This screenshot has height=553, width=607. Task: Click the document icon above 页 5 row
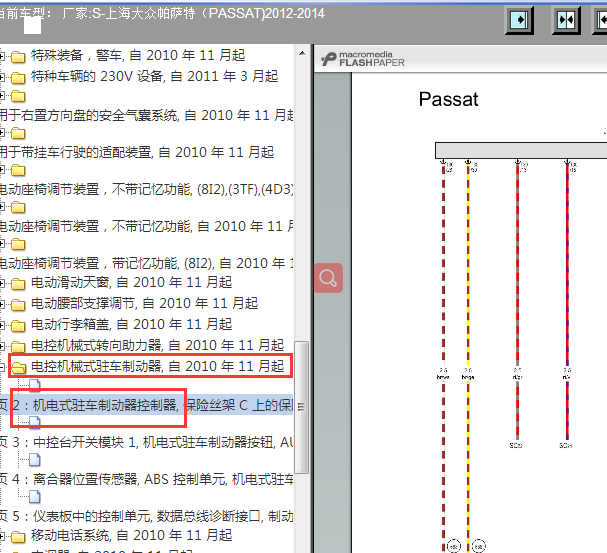pos(35,497)
